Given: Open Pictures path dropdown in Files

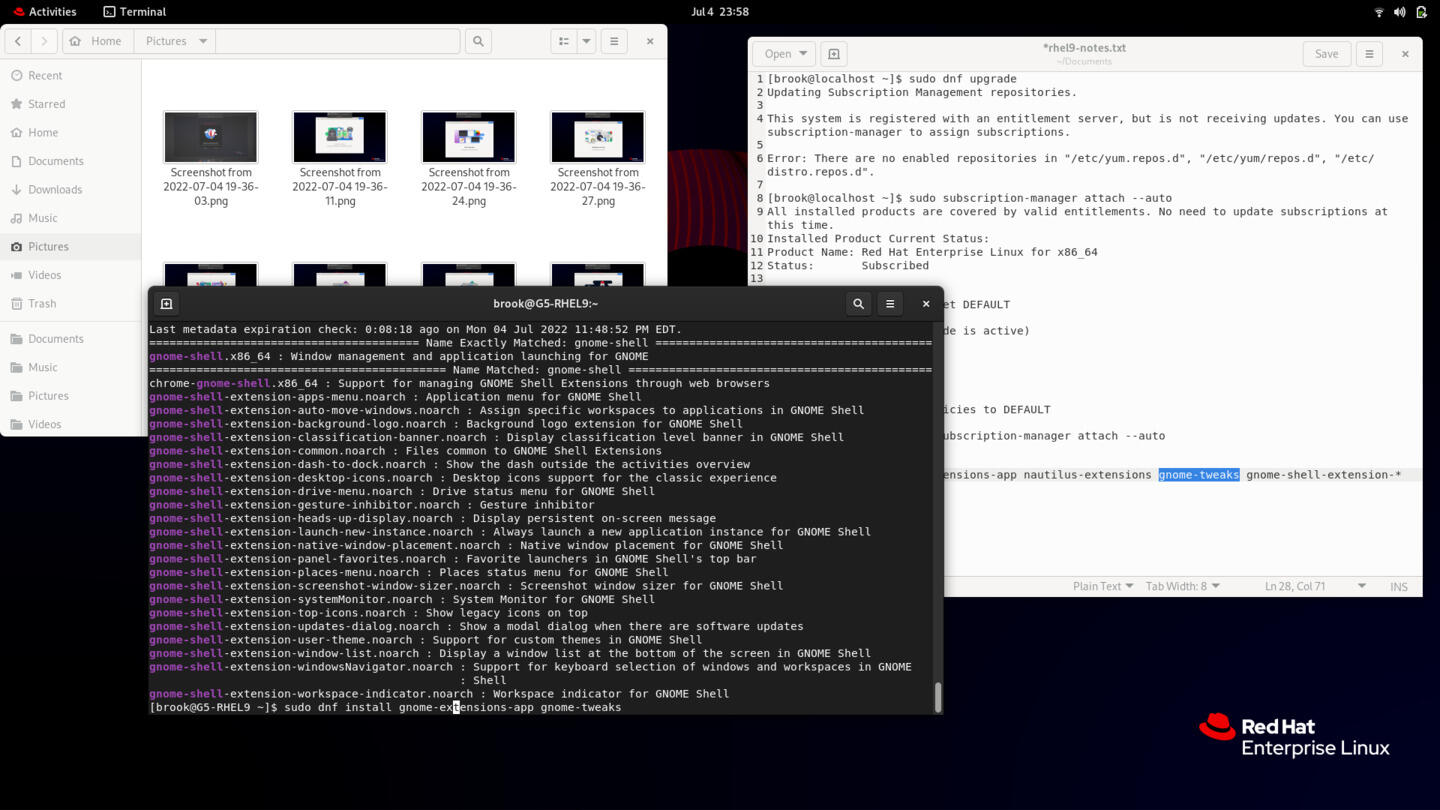Looking at the screenshot, I should coord(176,41).
